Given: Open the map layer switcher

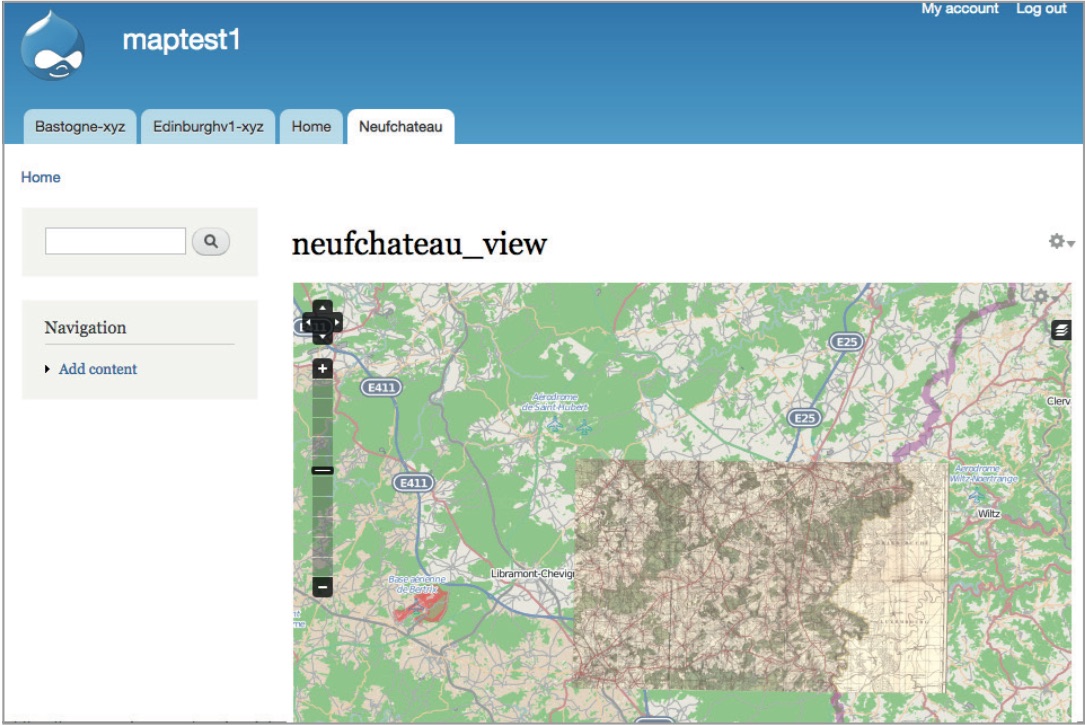Looking at the screenshot, I should (1060, 329).
